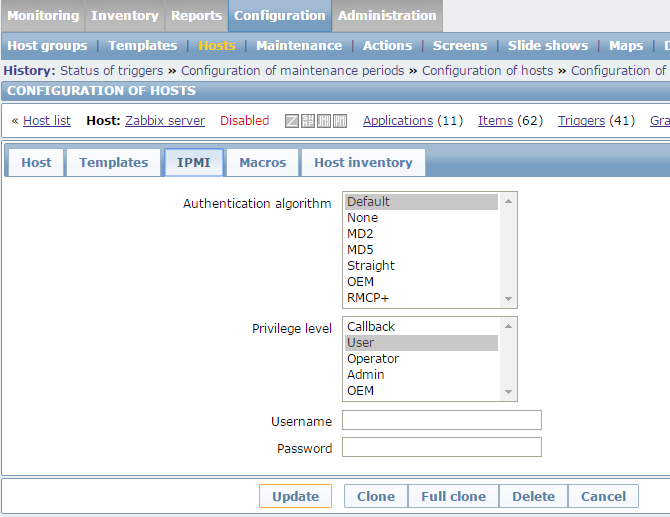Switch to the Host tab

36,162
